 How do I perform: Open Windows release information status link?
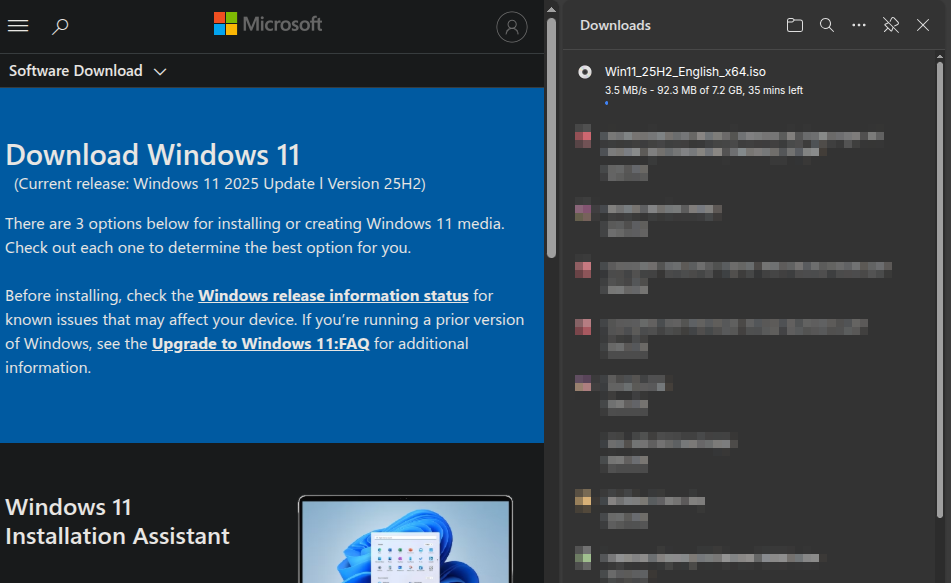click(333, 296)
